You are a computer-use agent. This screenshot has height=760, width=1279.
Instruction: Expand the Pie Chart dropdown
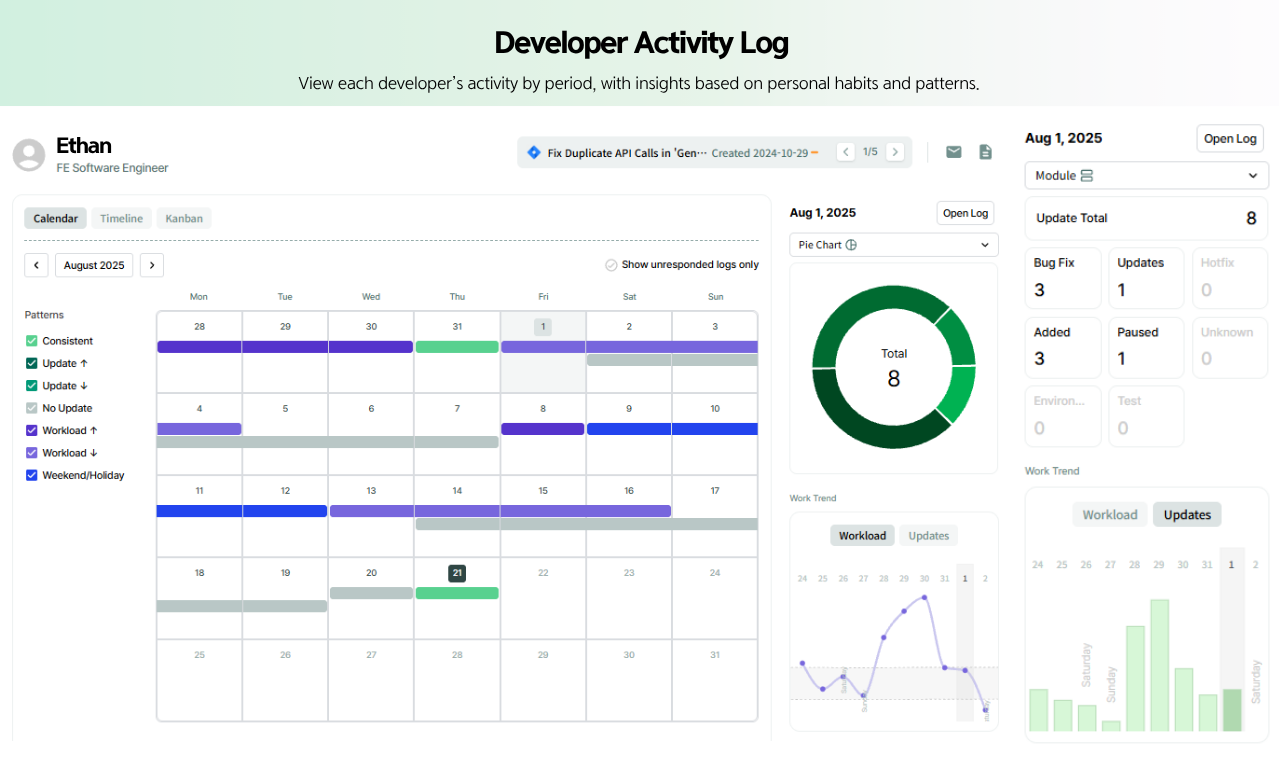894,245
